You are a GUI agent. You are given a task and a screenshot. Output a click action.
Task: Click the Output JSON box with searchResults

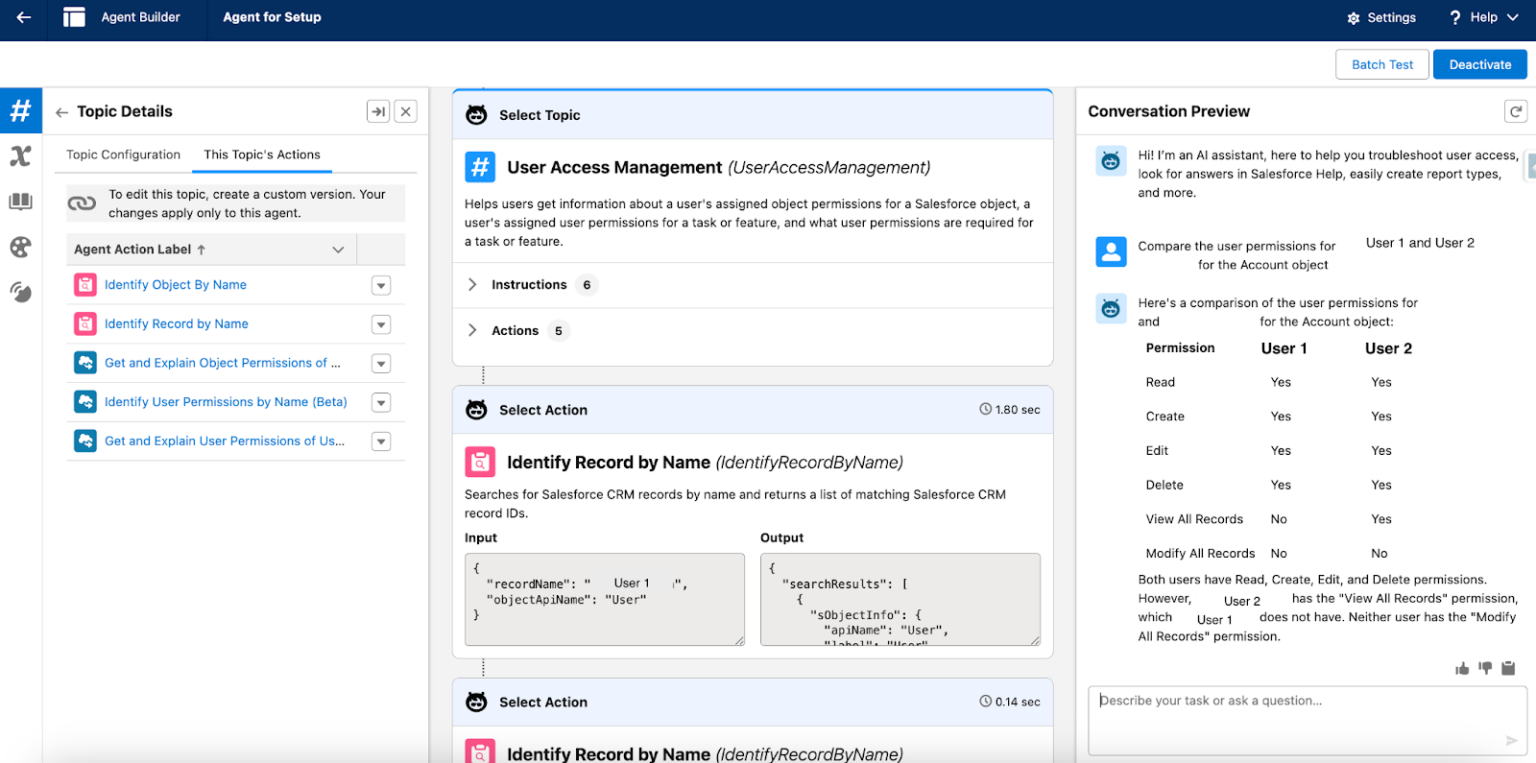point(900,600)
